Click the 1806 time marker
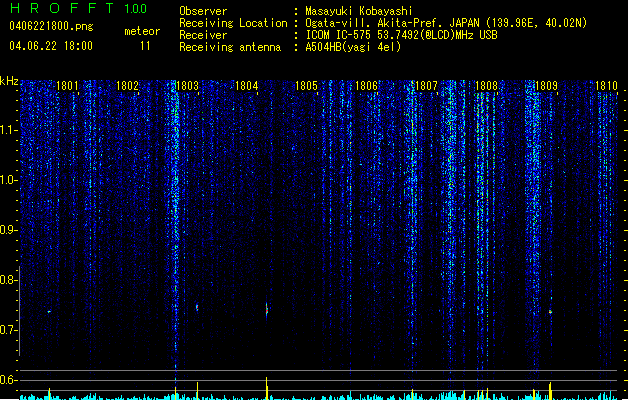629x400 pixels. tap(366, 86)
